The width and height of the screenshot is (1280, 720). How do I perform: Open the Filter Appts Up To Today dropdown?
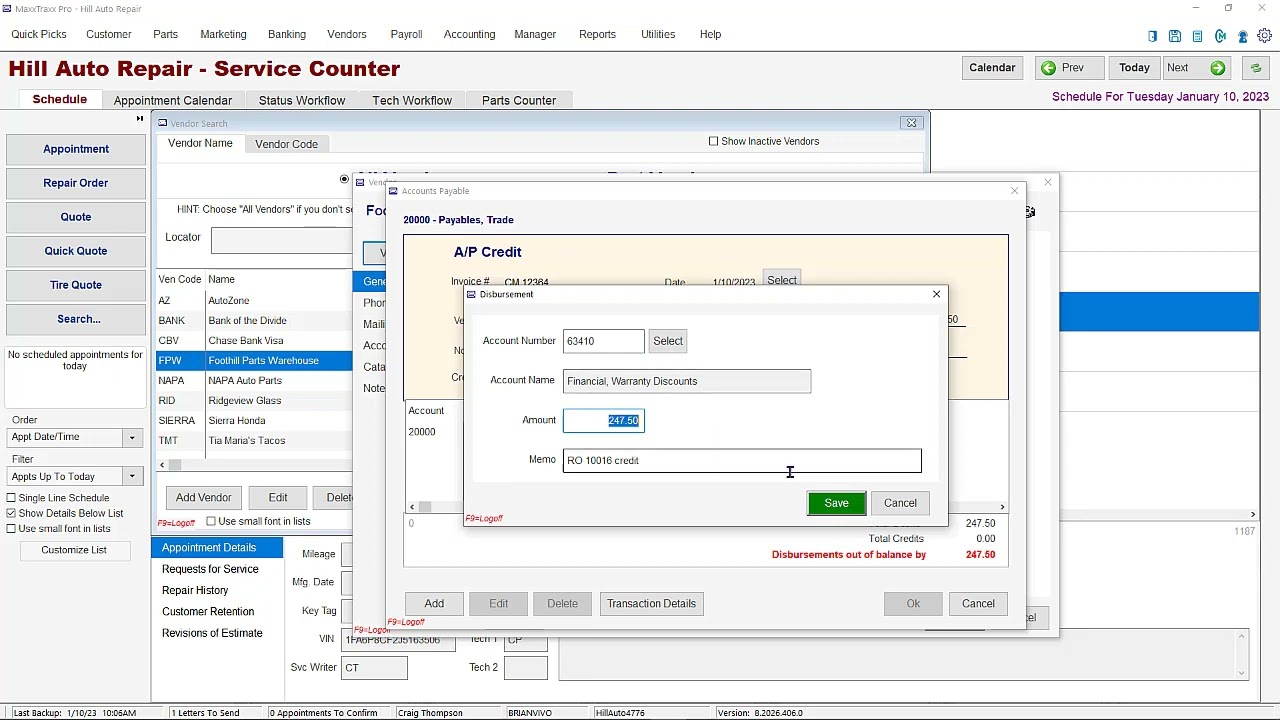pyautogui.click(x=131, y=477)
